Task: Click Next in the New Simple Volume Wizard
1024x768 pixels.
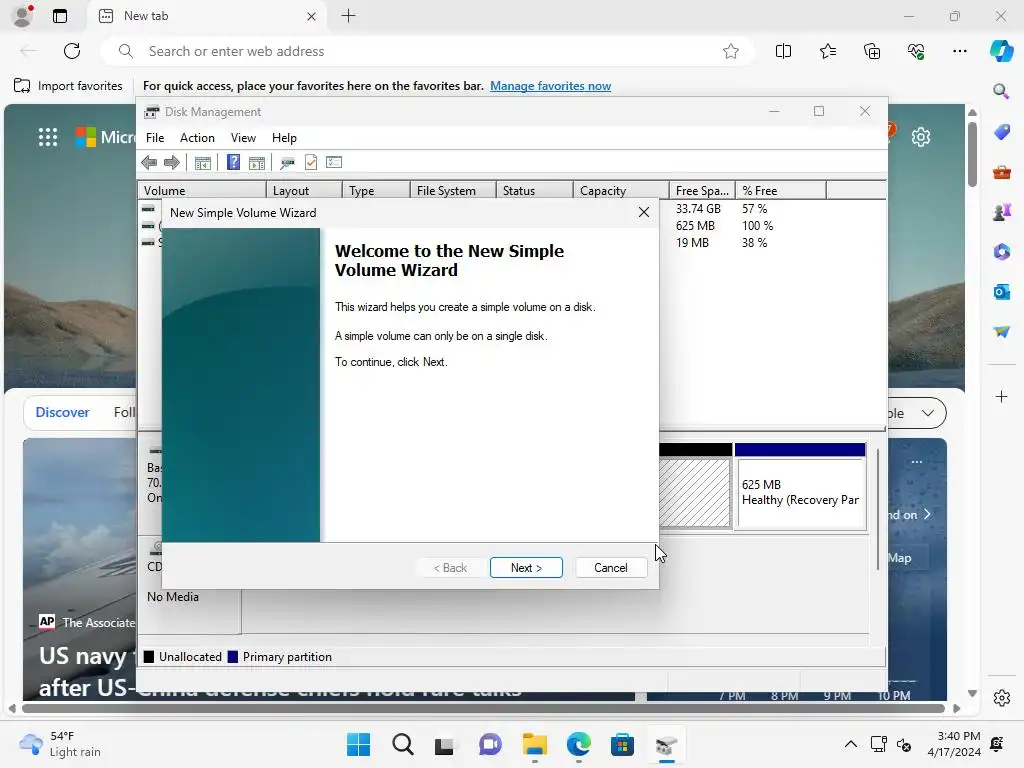Action: 526,568
